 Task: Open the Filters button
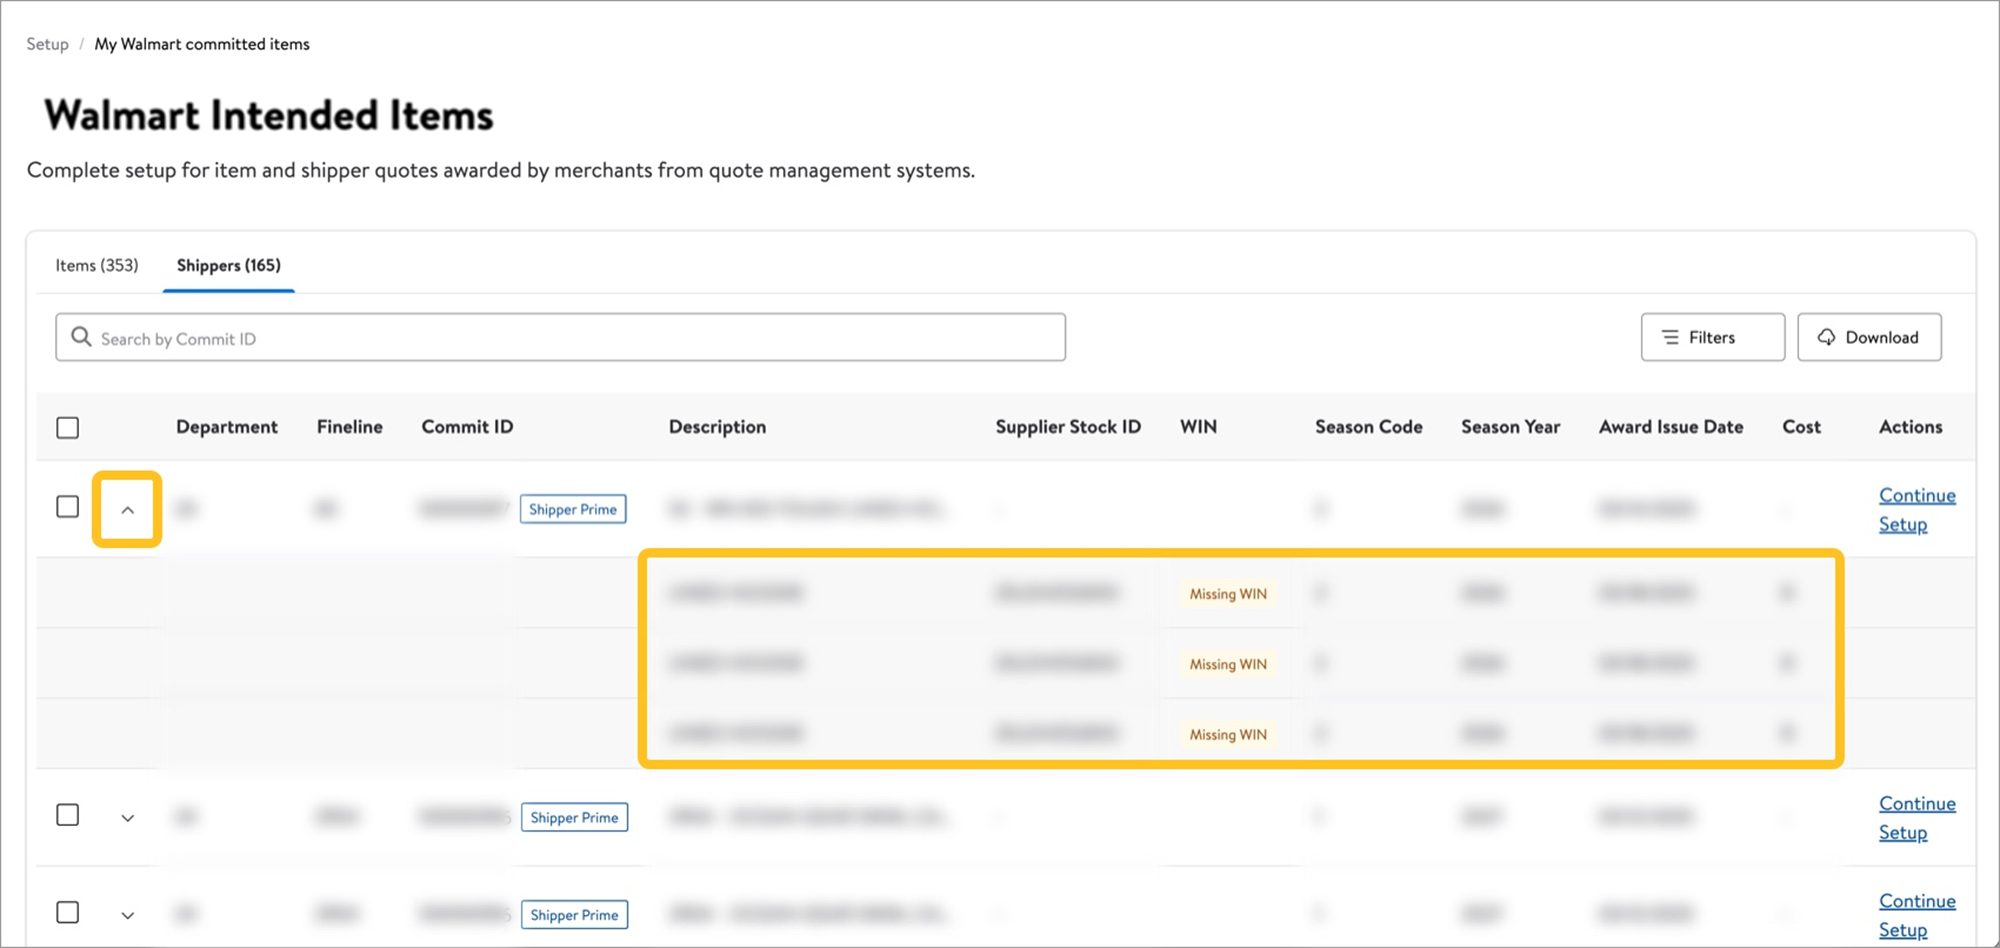click(1712, 337)
